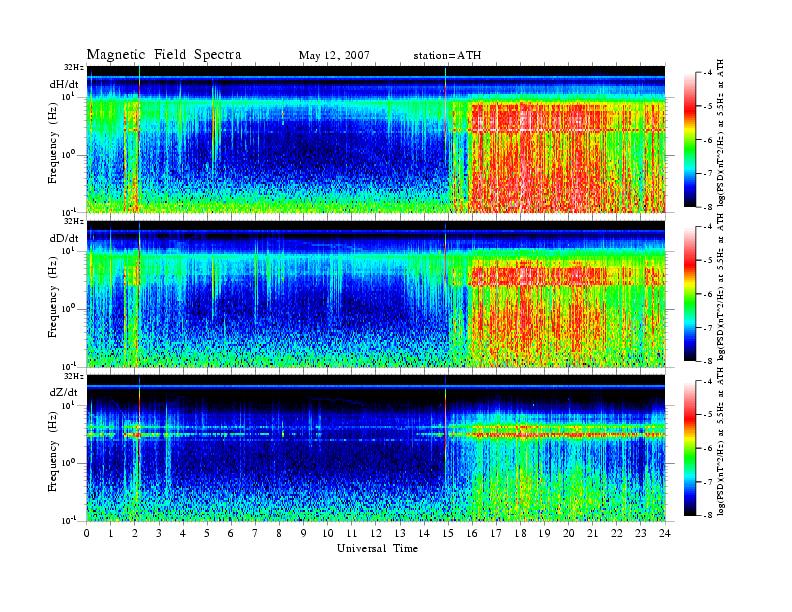Click inside the dZ/dt spectrogram plot
The width and height of the screenshot is (792, 612).
coord(376,448)
